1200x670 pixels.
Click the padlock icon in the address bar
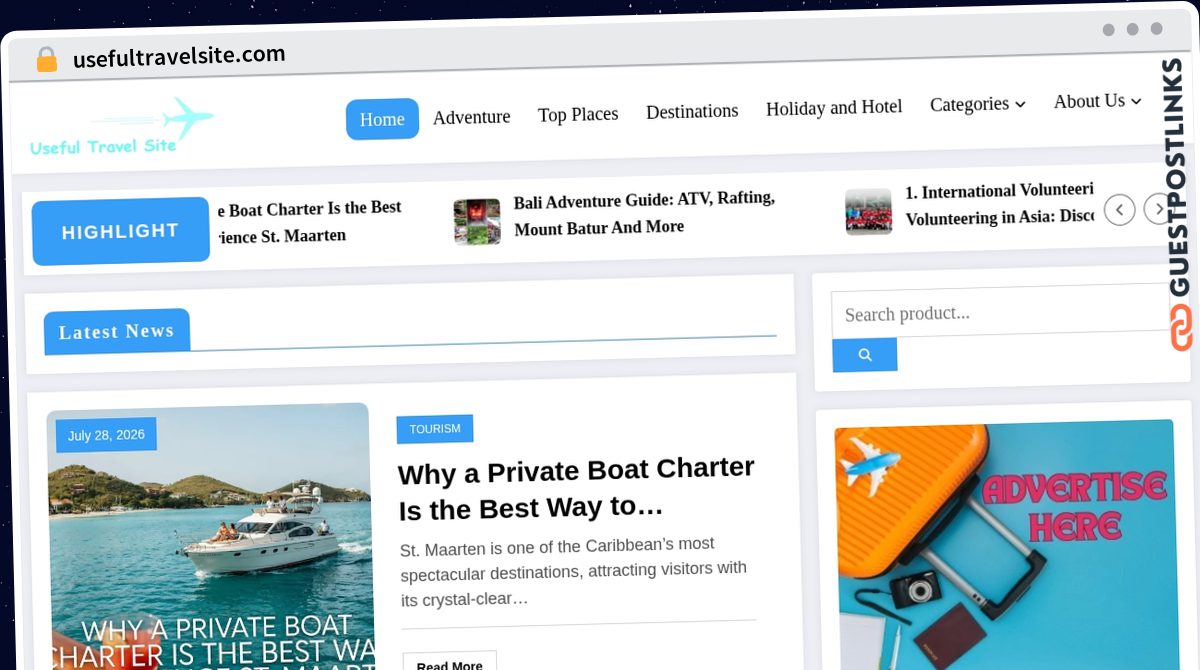(46, 60)
